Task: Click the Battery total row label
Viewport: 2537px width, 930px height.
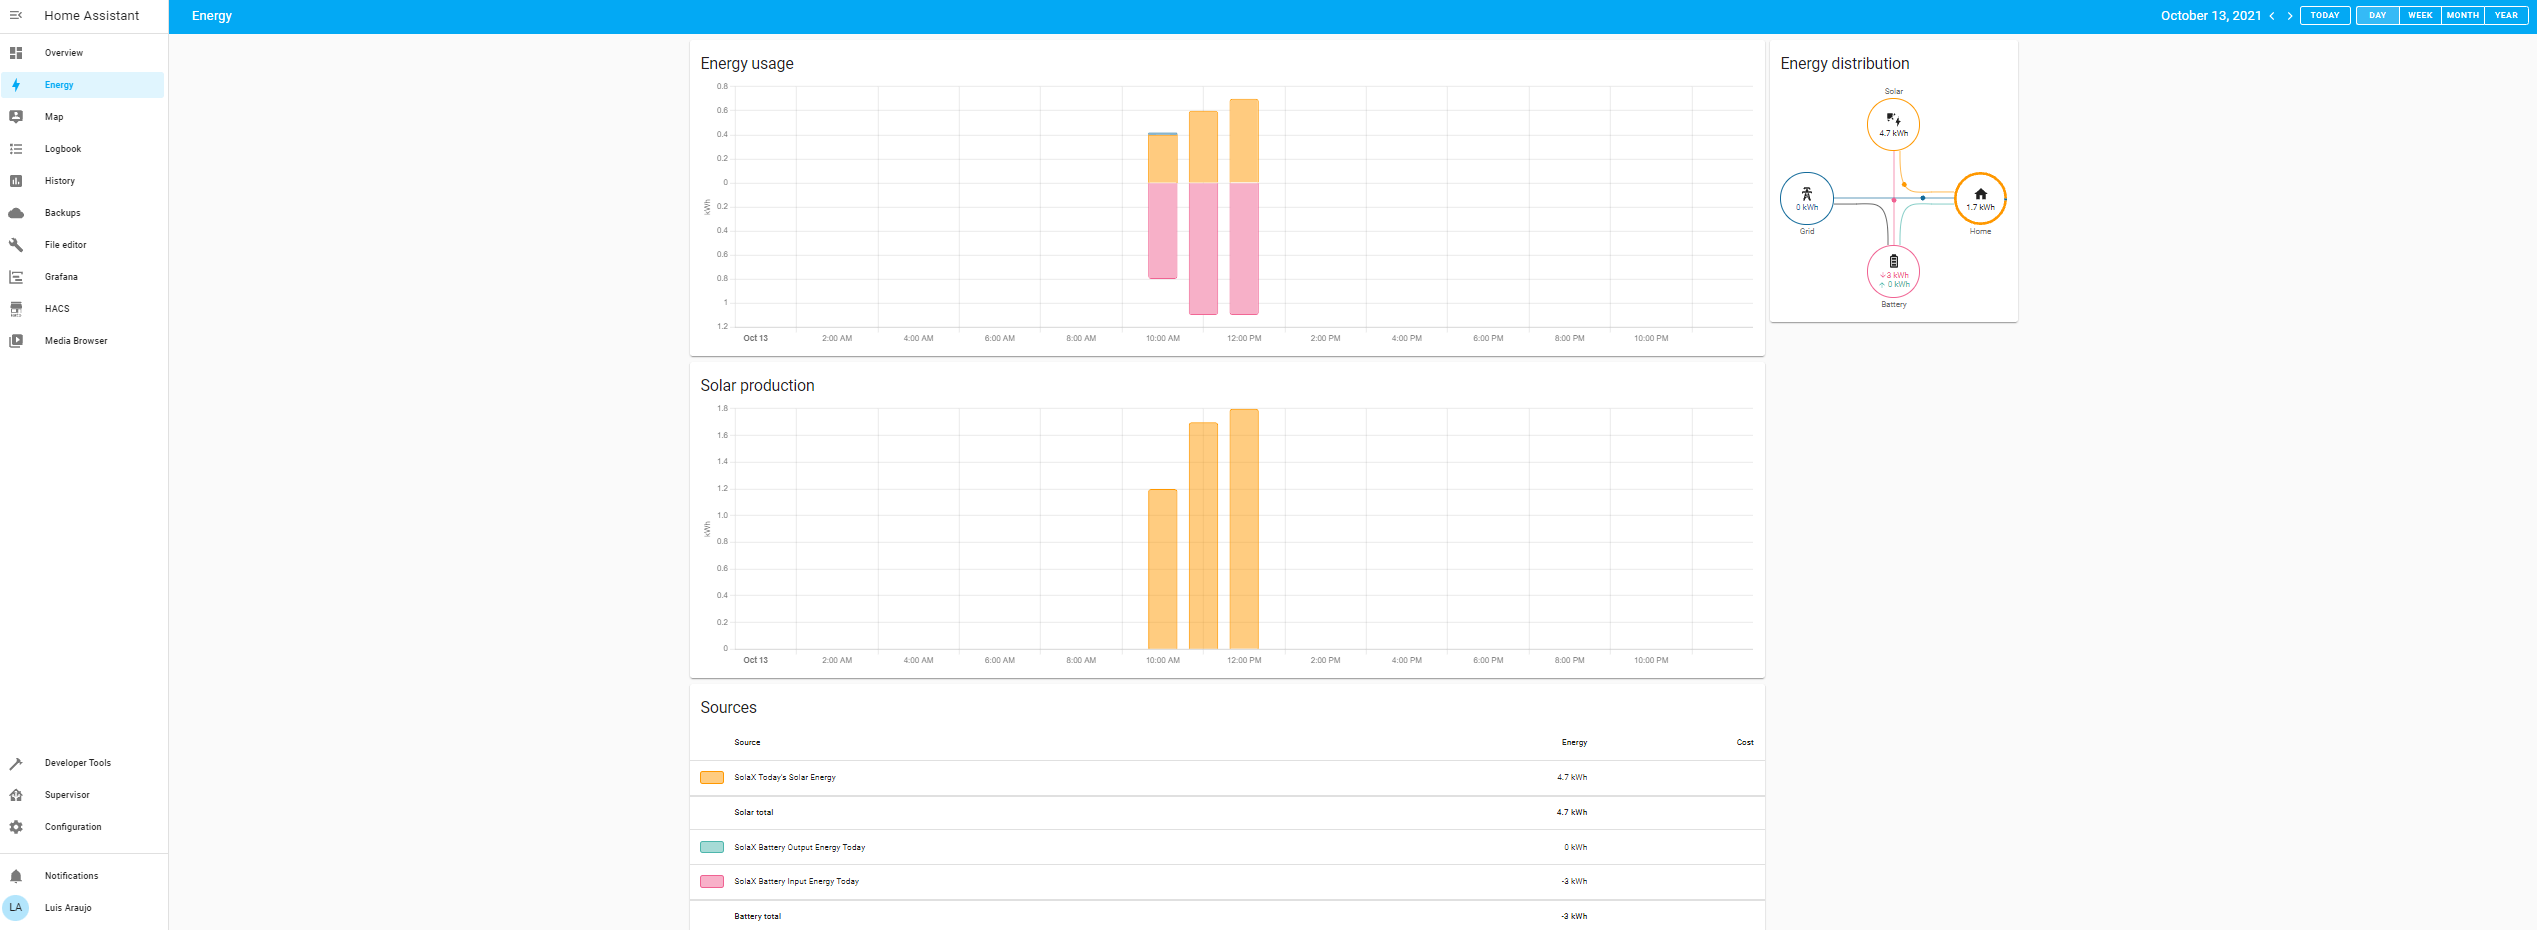Action: (x=758, y=916)
